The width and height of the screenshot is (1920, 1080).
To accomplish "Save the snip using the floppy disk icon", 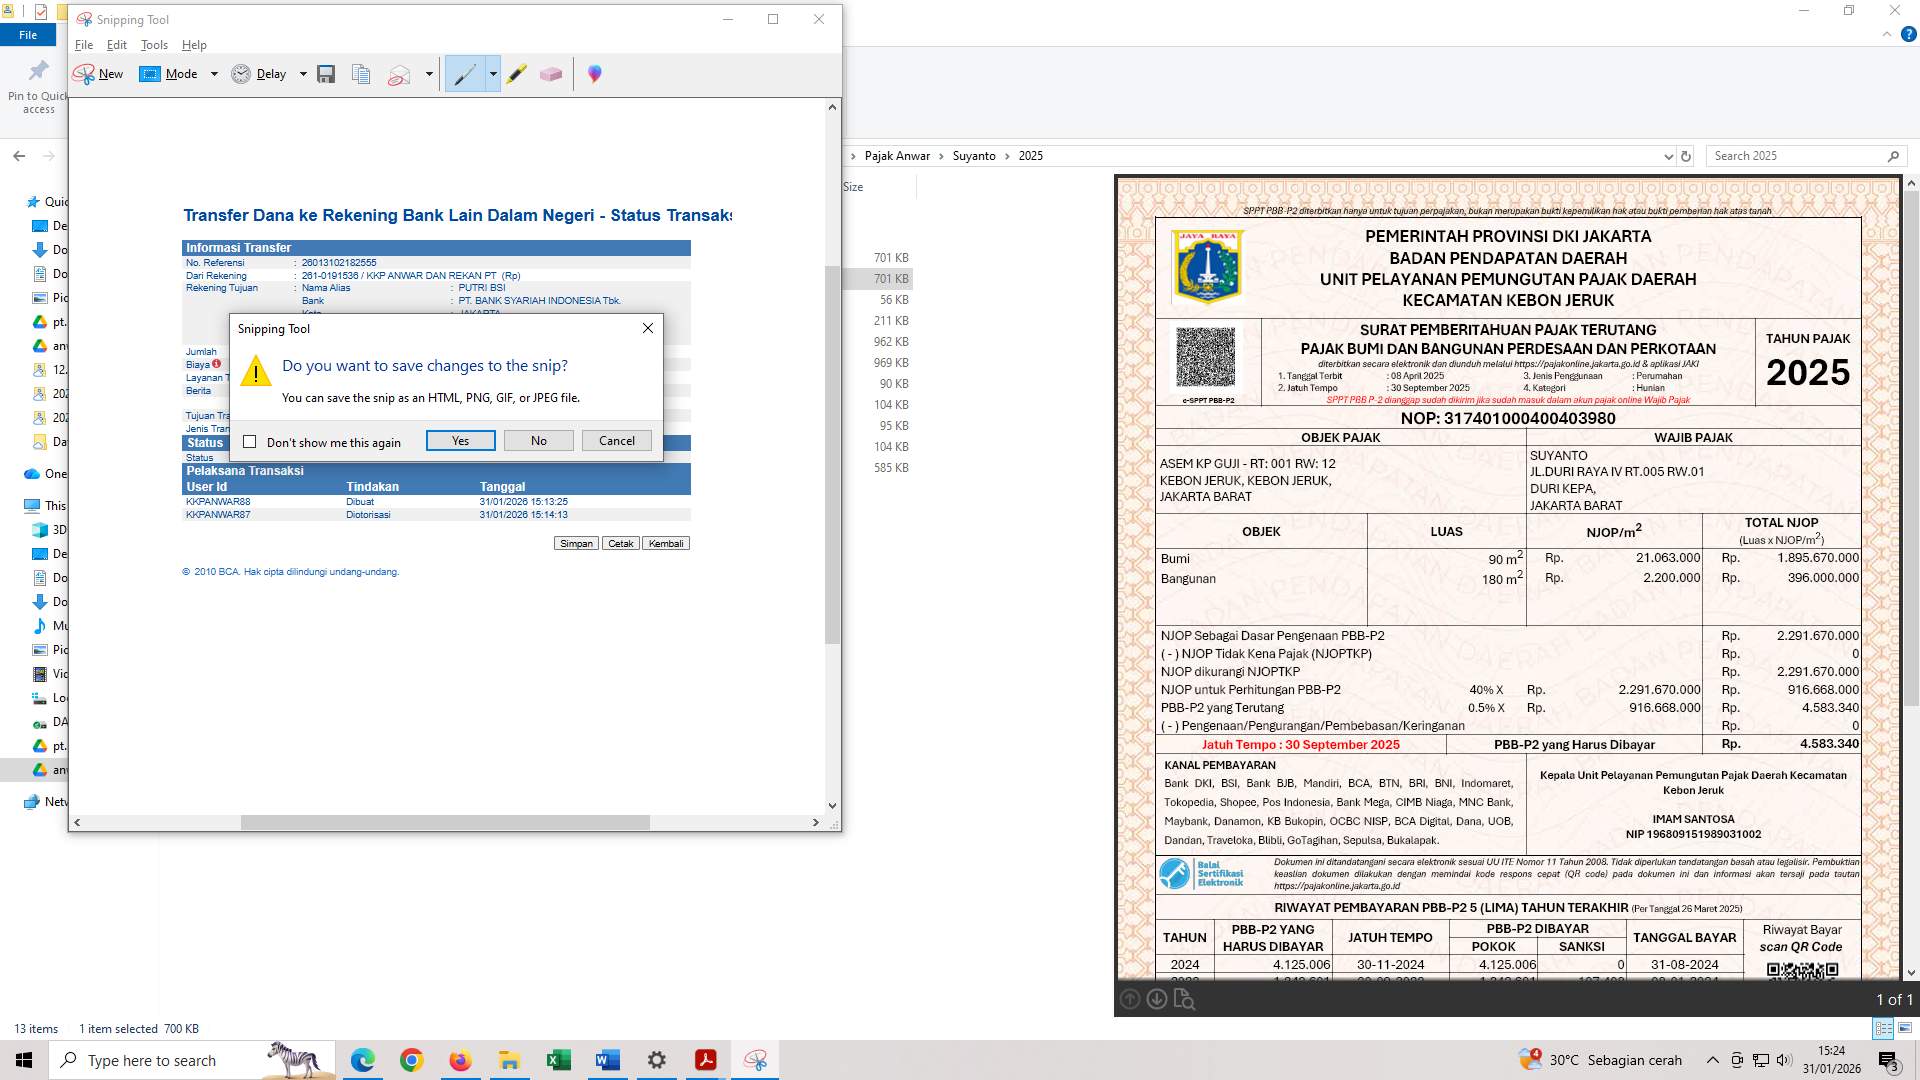I will [x=325, y=73].
